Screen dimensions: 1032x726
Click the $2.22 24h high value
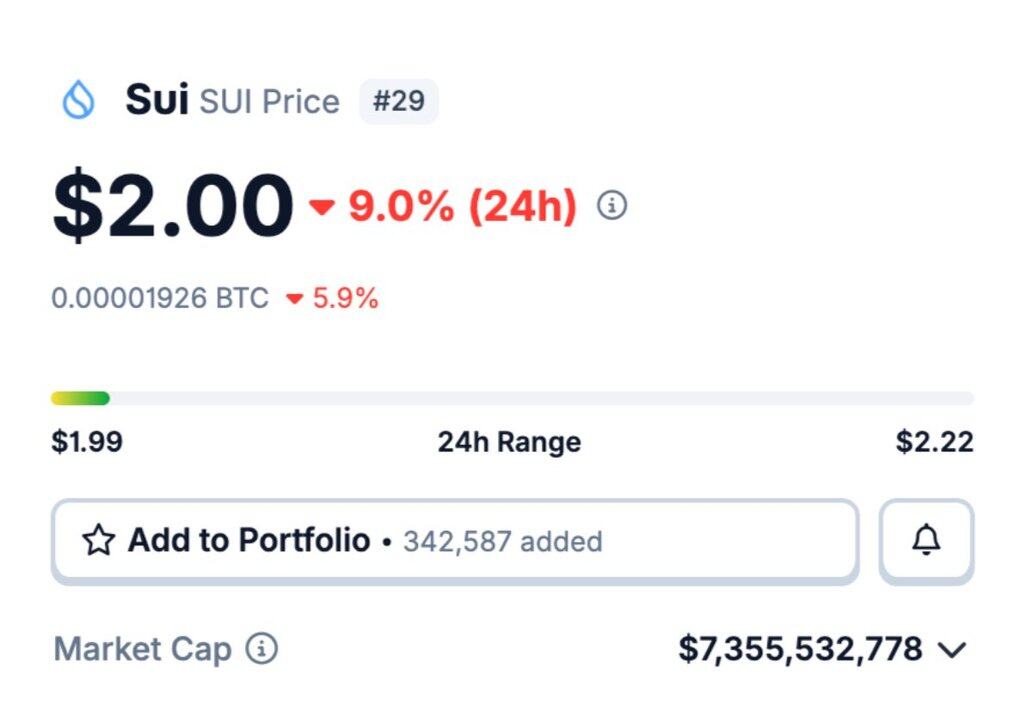pos(935,442)
